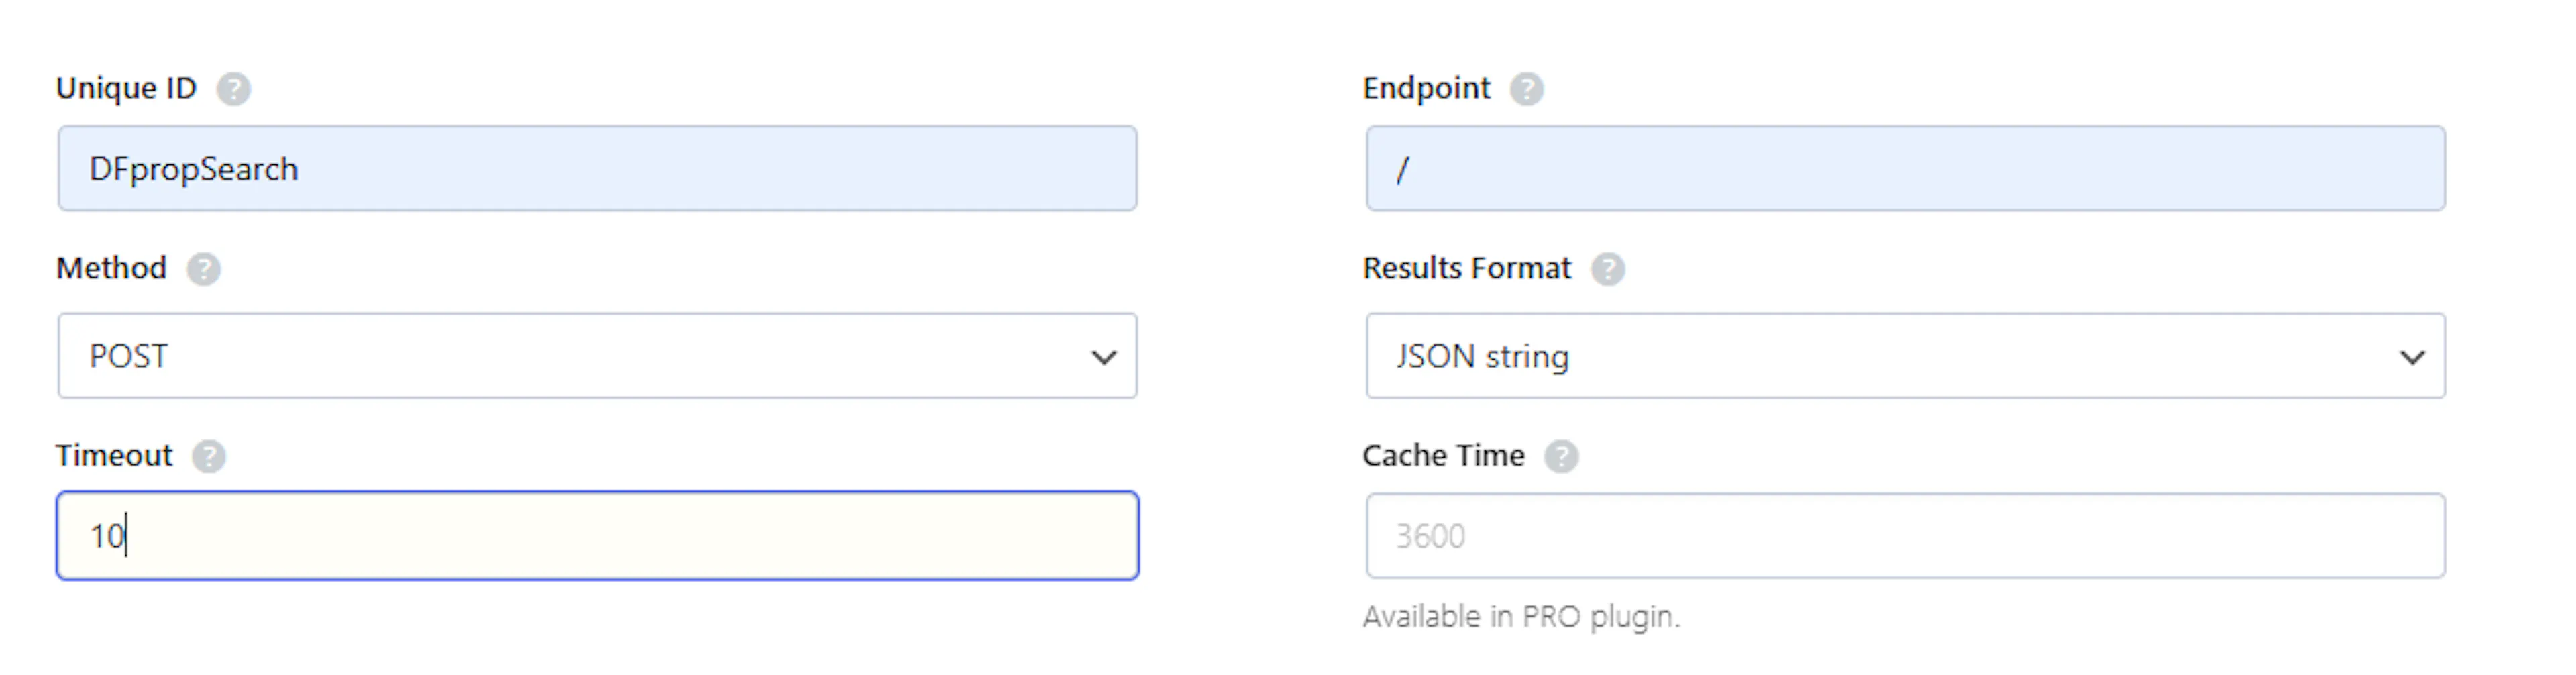2576x675 pixels.
Task: Click the Unique ID label
Action: [127, 88]
